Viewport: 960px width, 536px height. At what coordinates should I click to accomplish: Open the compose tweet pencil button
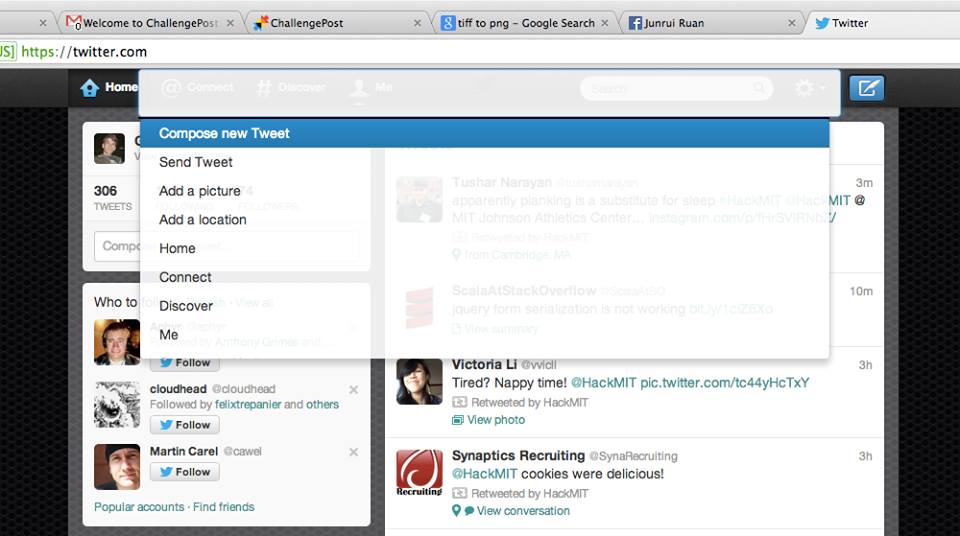(x=866, y=88)
